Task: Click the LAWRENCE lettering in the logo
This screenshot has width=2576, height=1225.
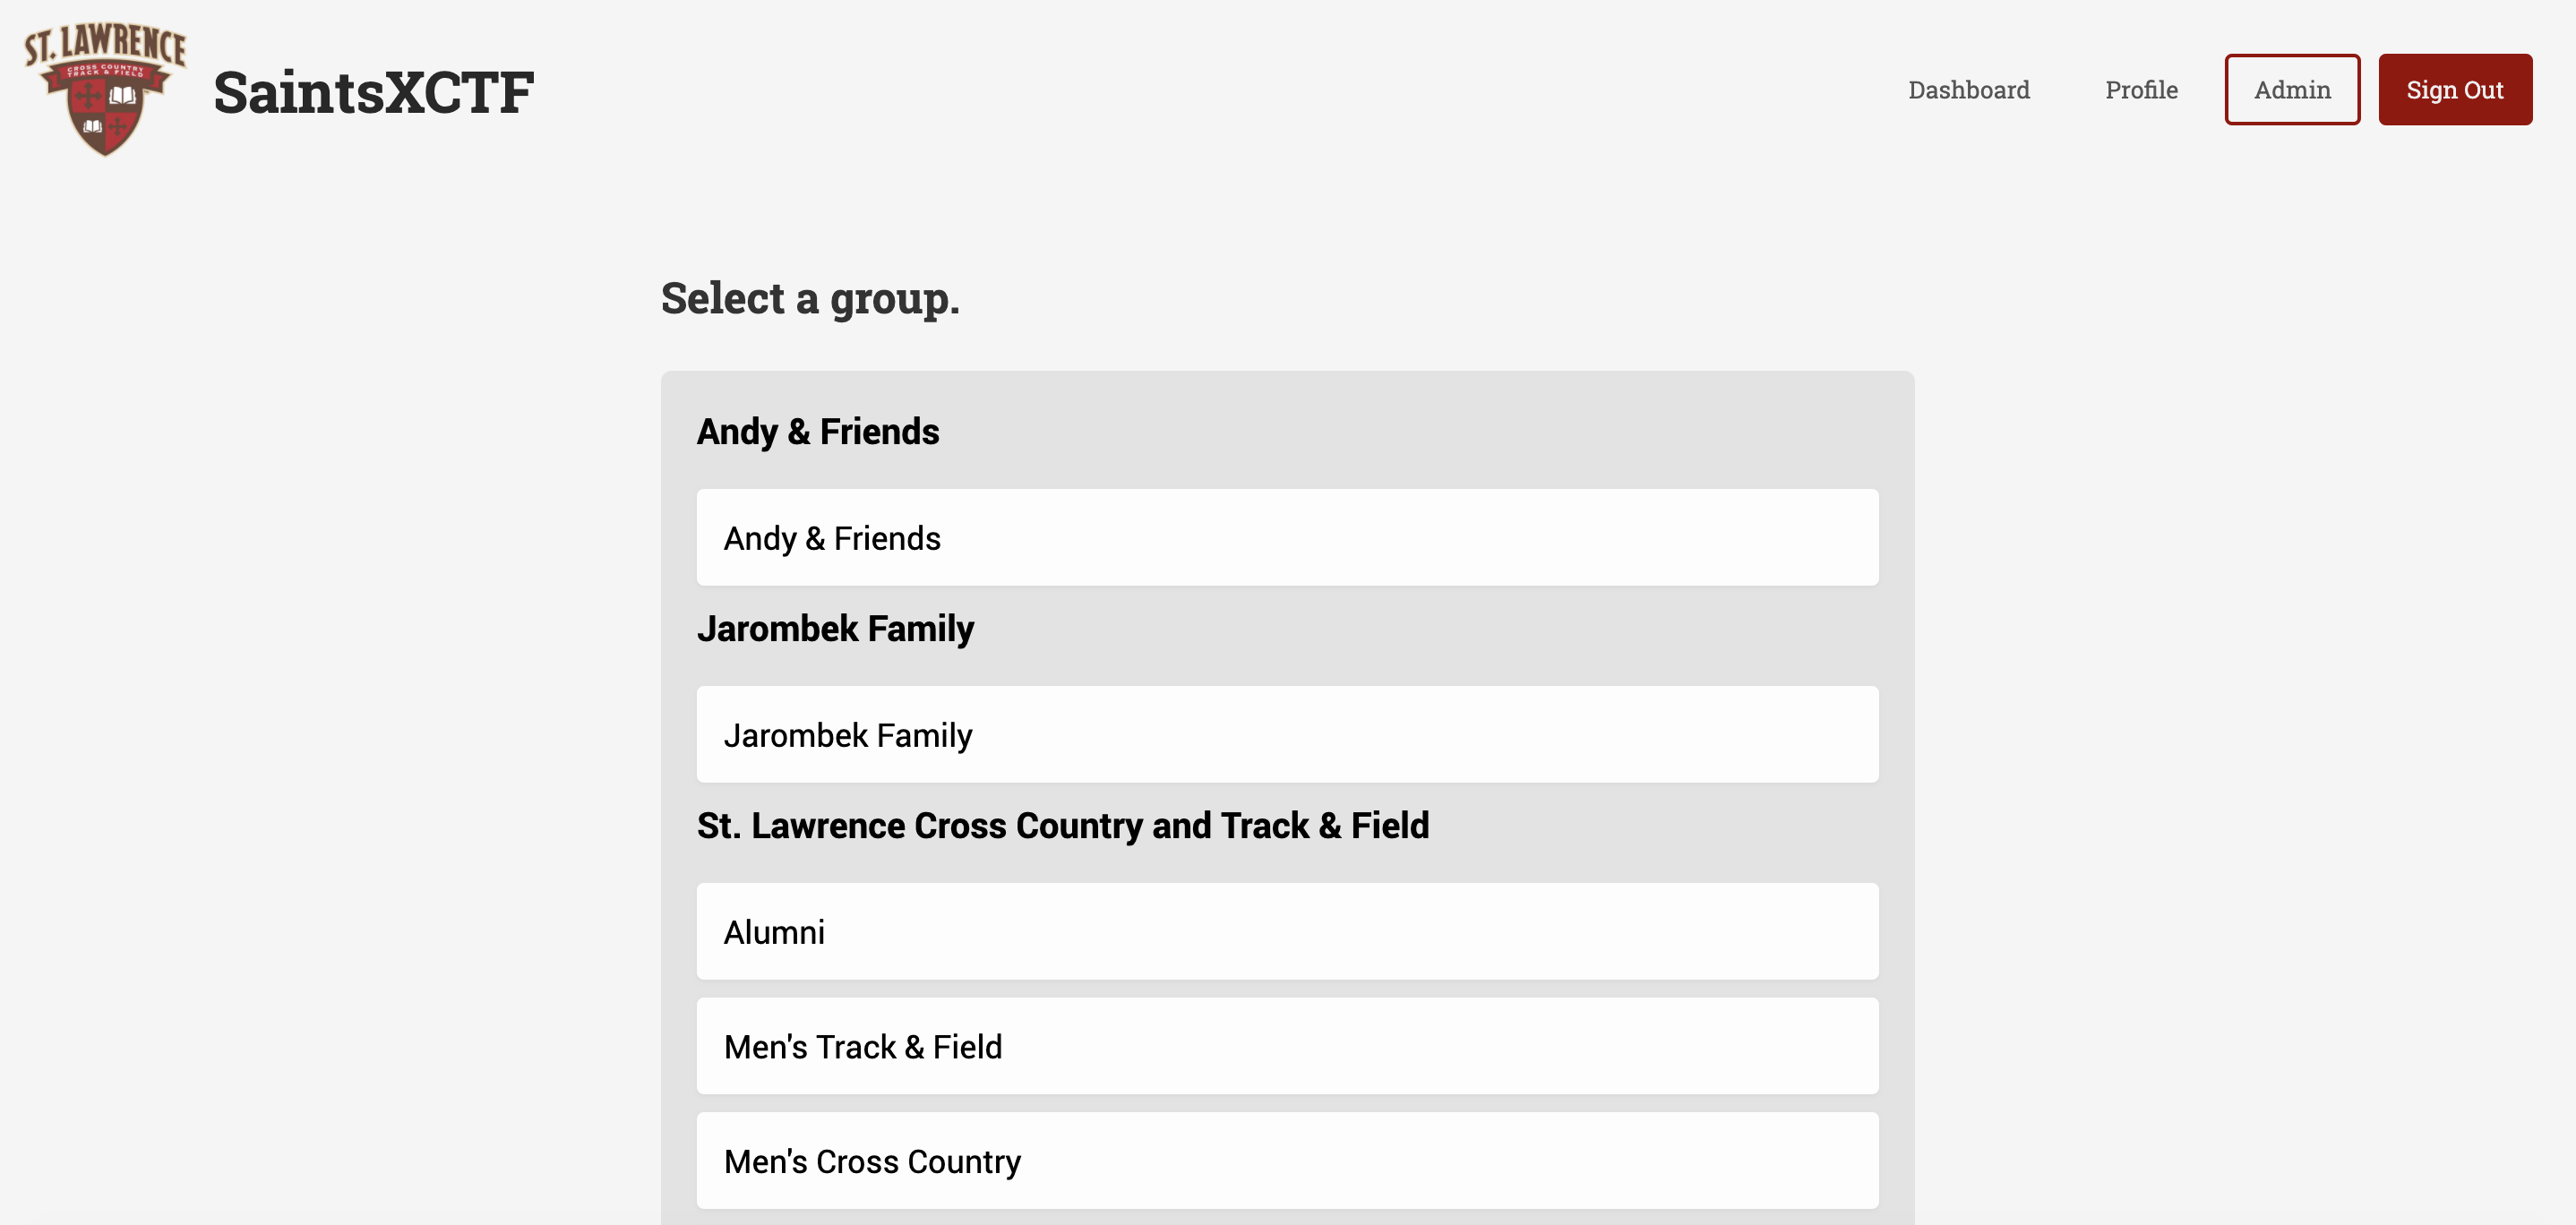Action: pos(122,44)
